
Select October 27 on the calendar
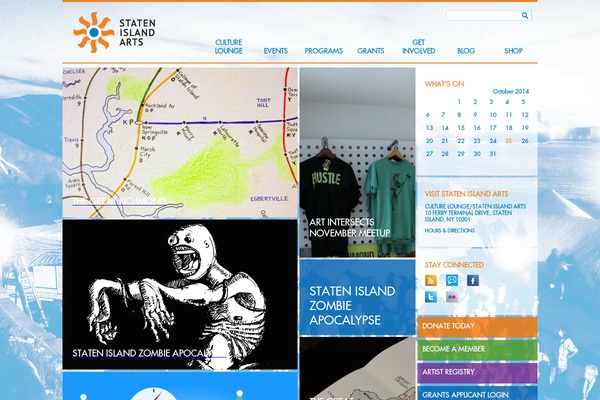pos(429,154)
